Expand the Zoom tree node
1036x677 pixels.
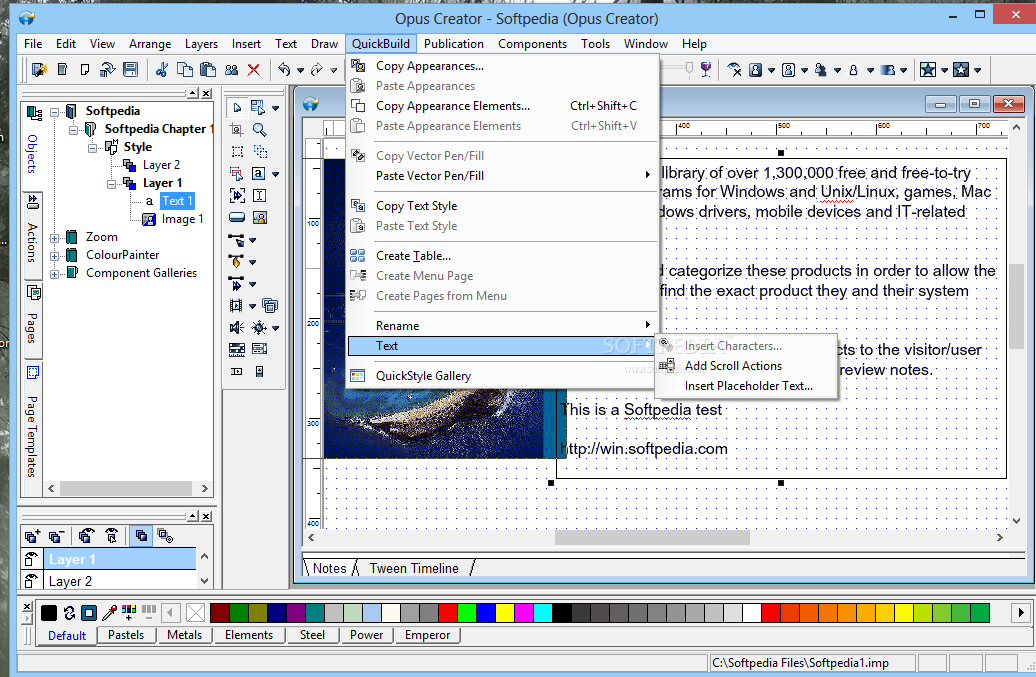(55, 238)
